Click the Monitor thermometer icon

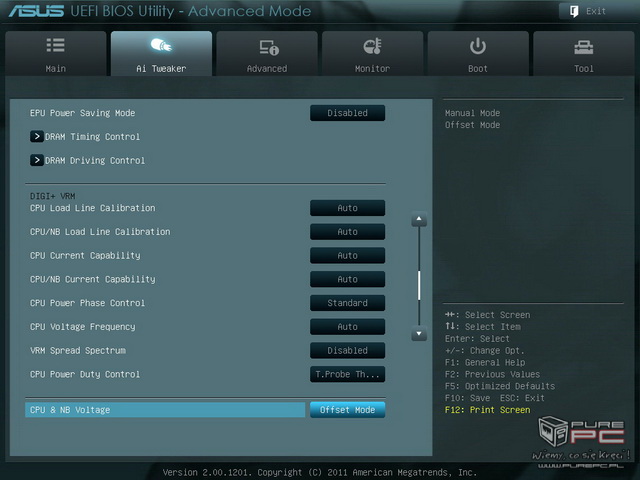coord(372,47)
